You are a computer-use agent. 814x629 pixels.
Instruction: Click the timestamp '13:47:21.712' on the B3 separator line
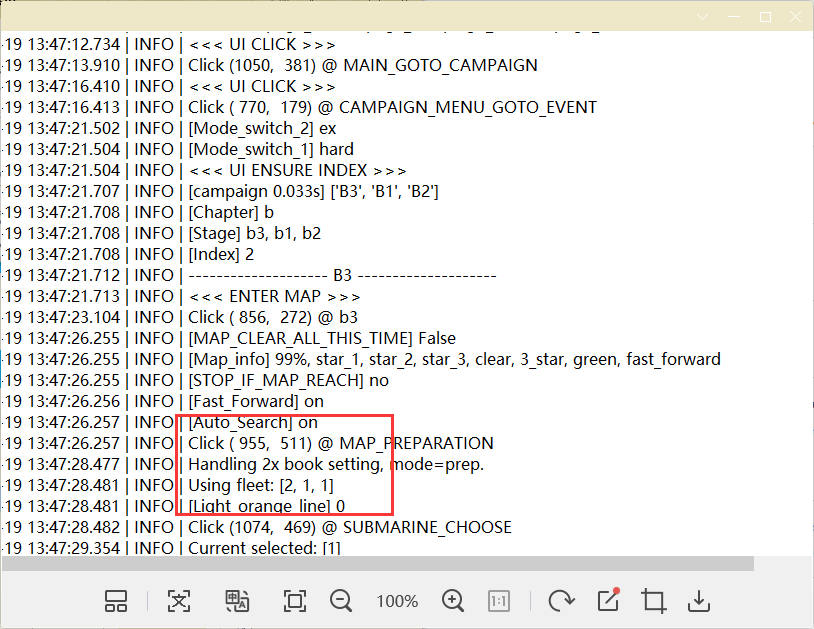pyautogui.click(x=74, y=276)
